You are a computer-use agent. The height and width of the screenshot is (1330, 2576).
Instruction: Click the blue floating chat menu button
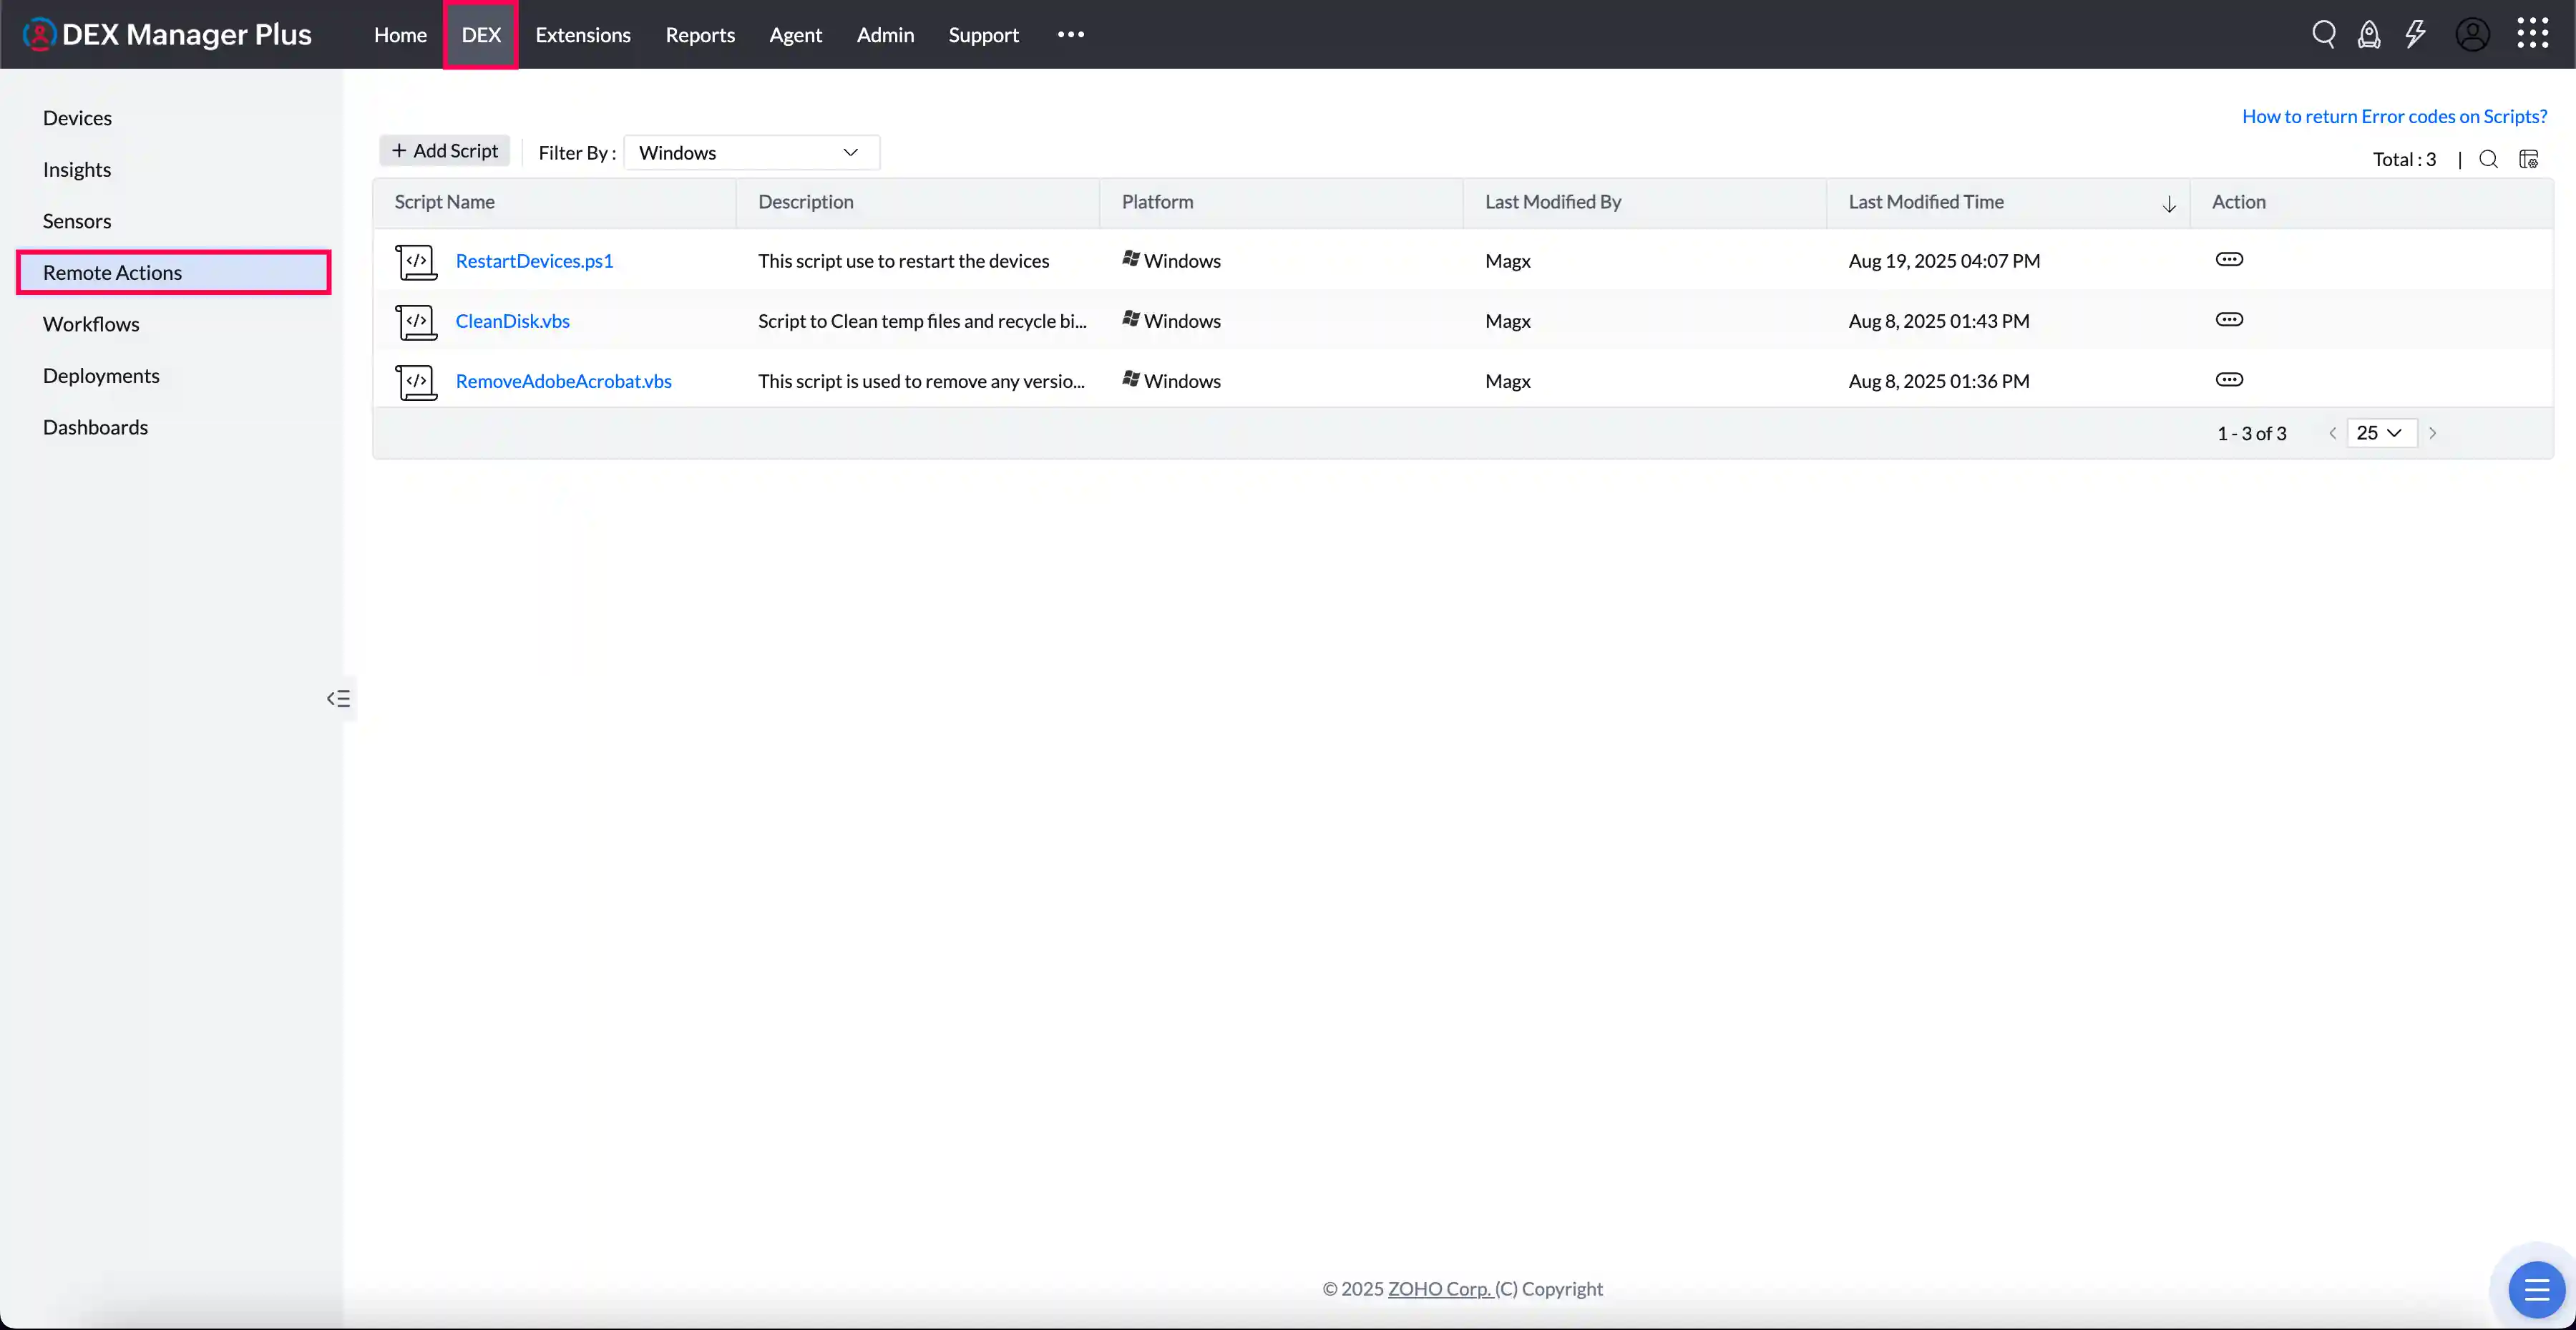(2536, 1290)
